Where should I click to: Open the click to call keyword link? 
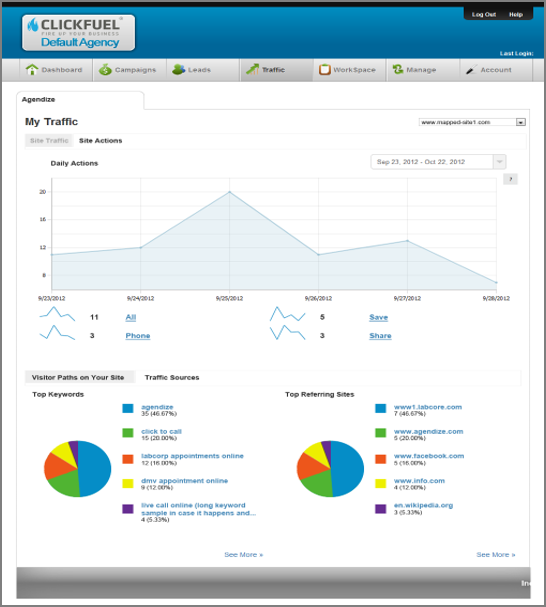(161, 431)
